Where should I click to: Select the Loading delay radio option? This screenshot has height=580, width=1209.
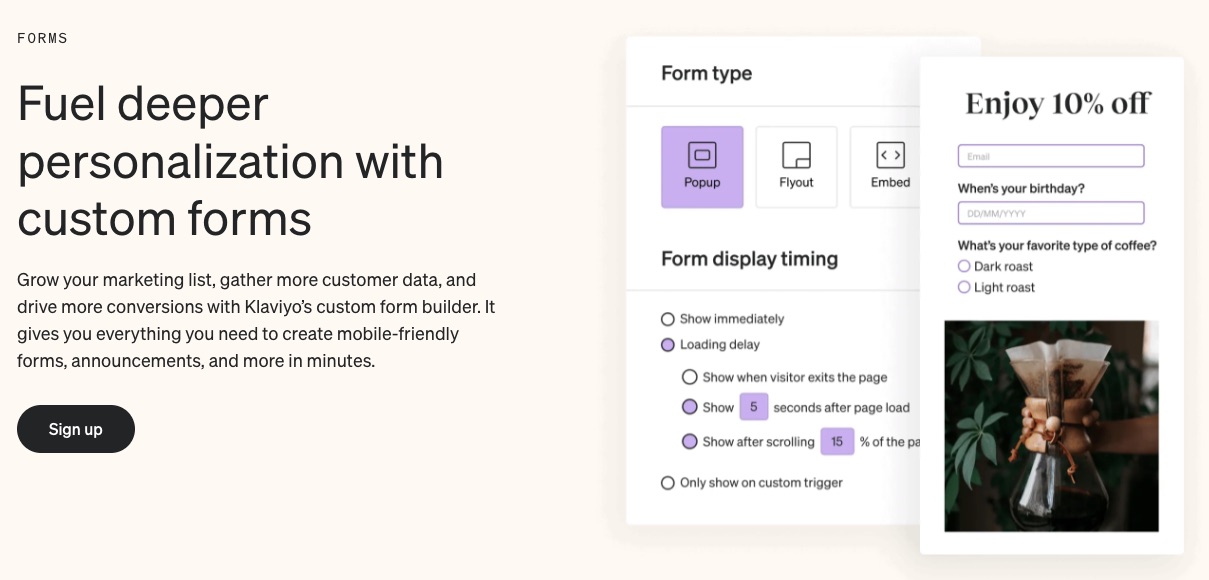(x=668, y=345)
